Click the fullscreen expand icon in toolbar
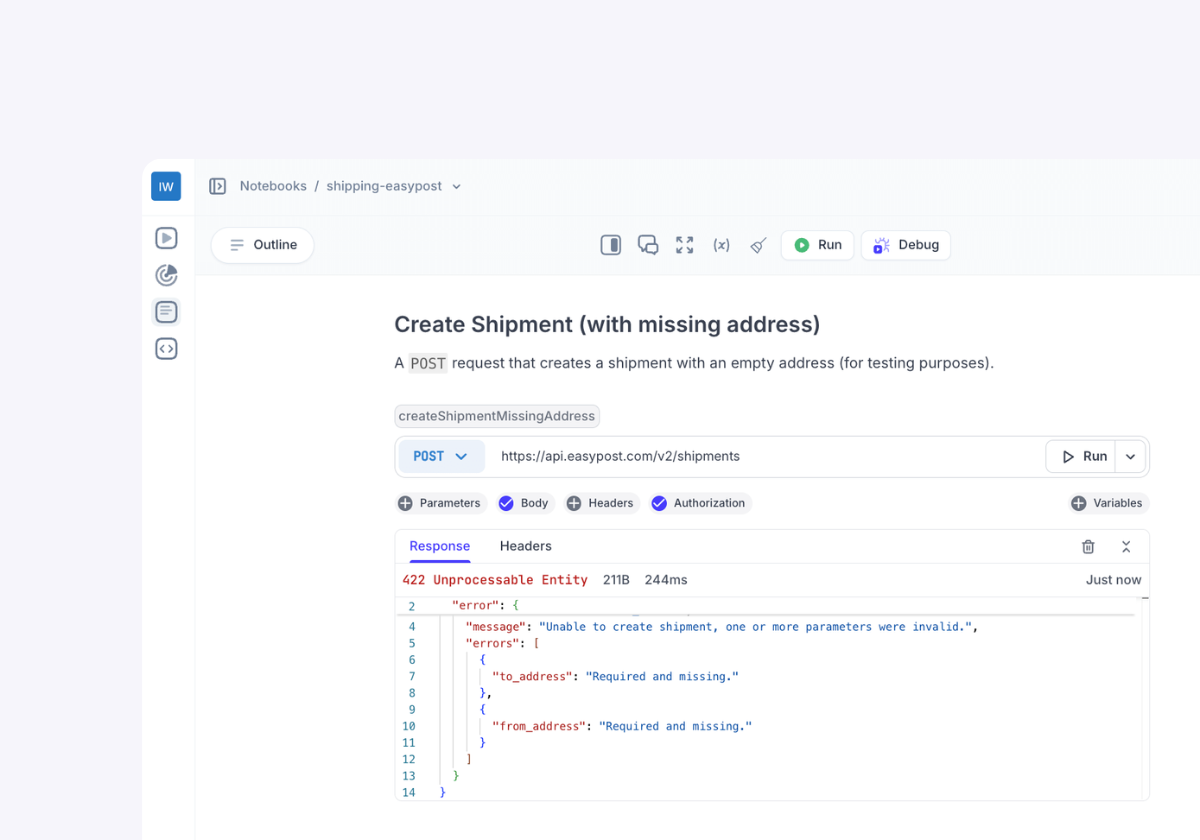Image resolution: width=1200 pixels, height=840 pixels. [x=684, y=245]
